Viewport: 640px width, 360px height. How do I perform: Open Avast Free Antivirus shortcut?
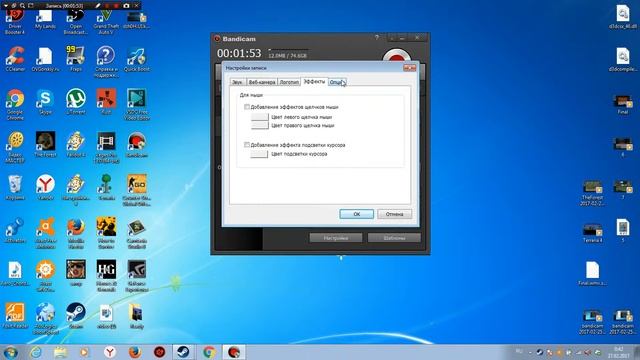tap(45, 233)
